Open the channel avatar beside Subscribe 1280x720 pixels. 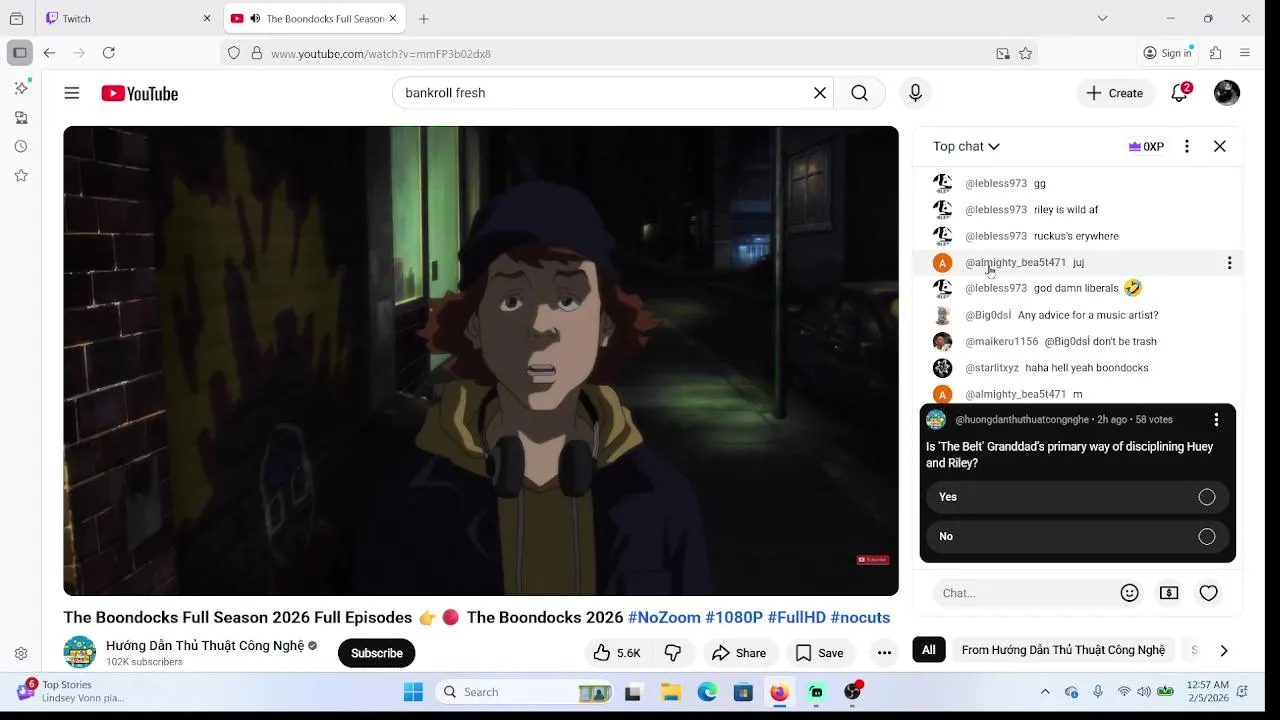[x=80, y=652]
